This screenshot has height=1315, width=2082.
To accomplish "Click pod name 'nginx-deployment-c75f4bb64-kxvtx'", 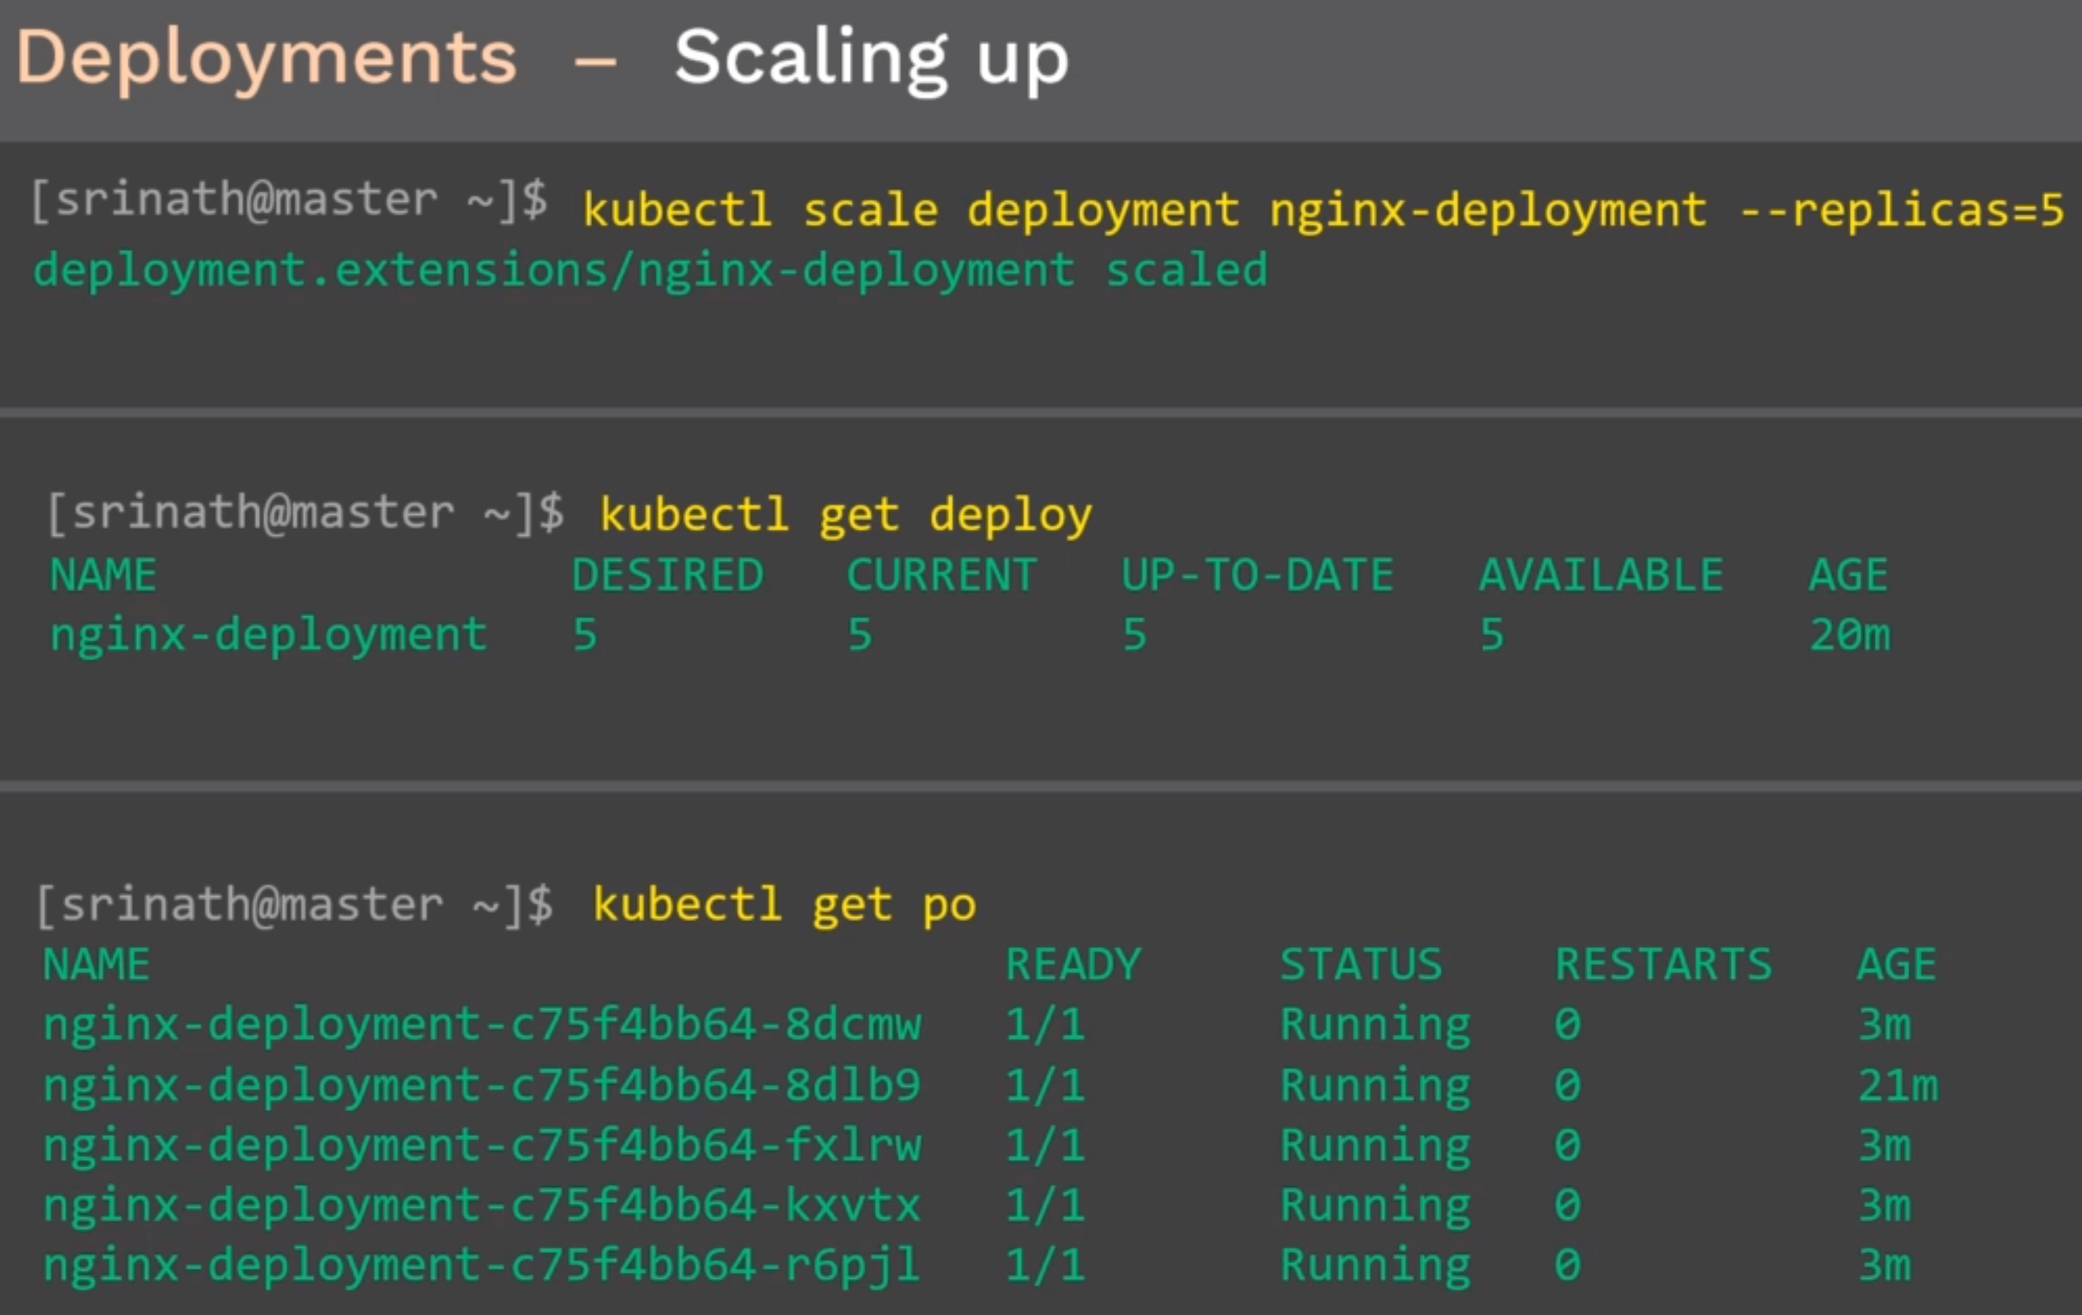I will click(481, 1207).
